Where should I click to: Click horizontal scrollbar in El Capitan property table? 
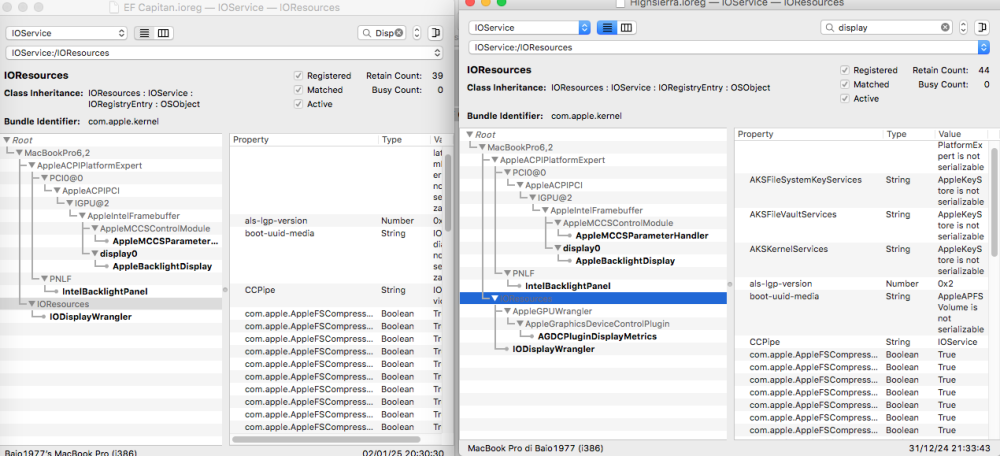click(326, 439)
